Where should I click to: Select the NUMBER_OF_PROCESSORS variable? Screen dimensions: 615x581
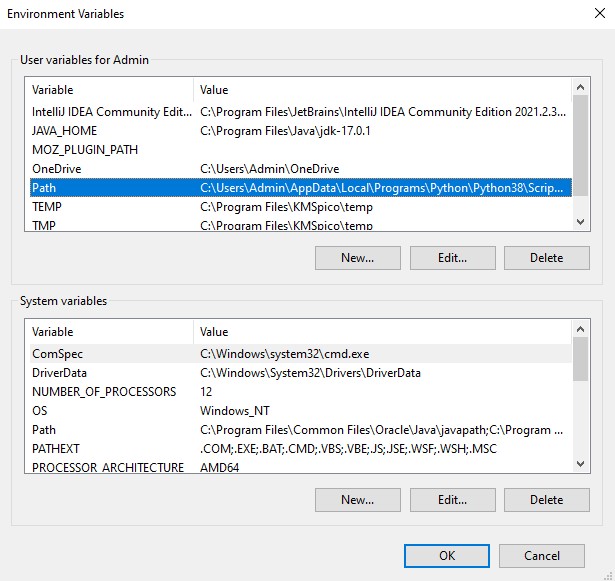tap(301, 392)
